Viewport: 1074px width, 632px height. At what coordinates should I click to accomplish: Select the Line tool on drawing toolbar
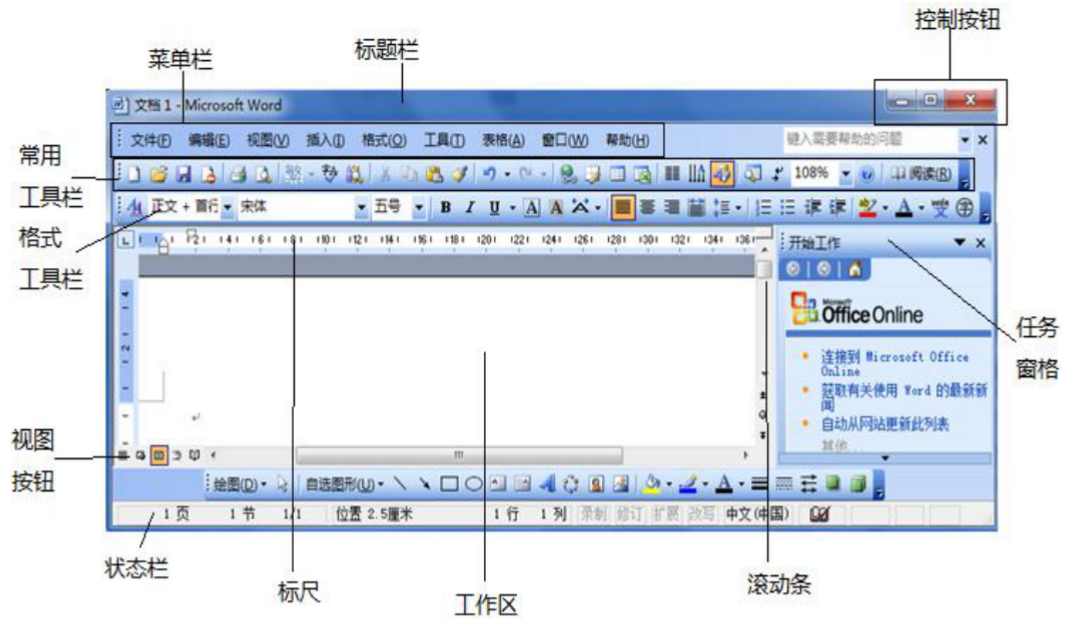coord(401,484)
